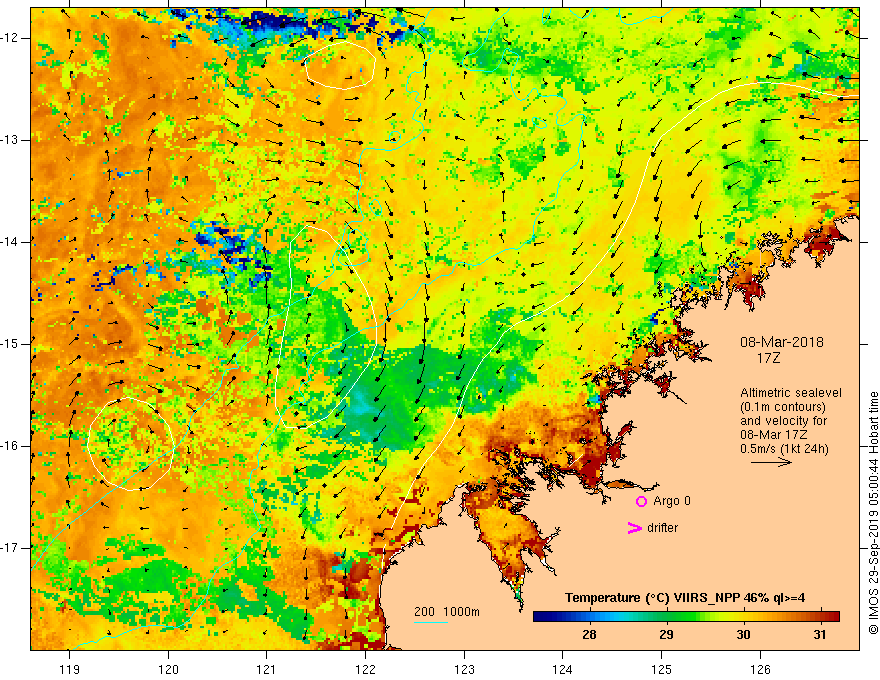Click the magenta Argo circle legend icon

[x=641, y=502]
